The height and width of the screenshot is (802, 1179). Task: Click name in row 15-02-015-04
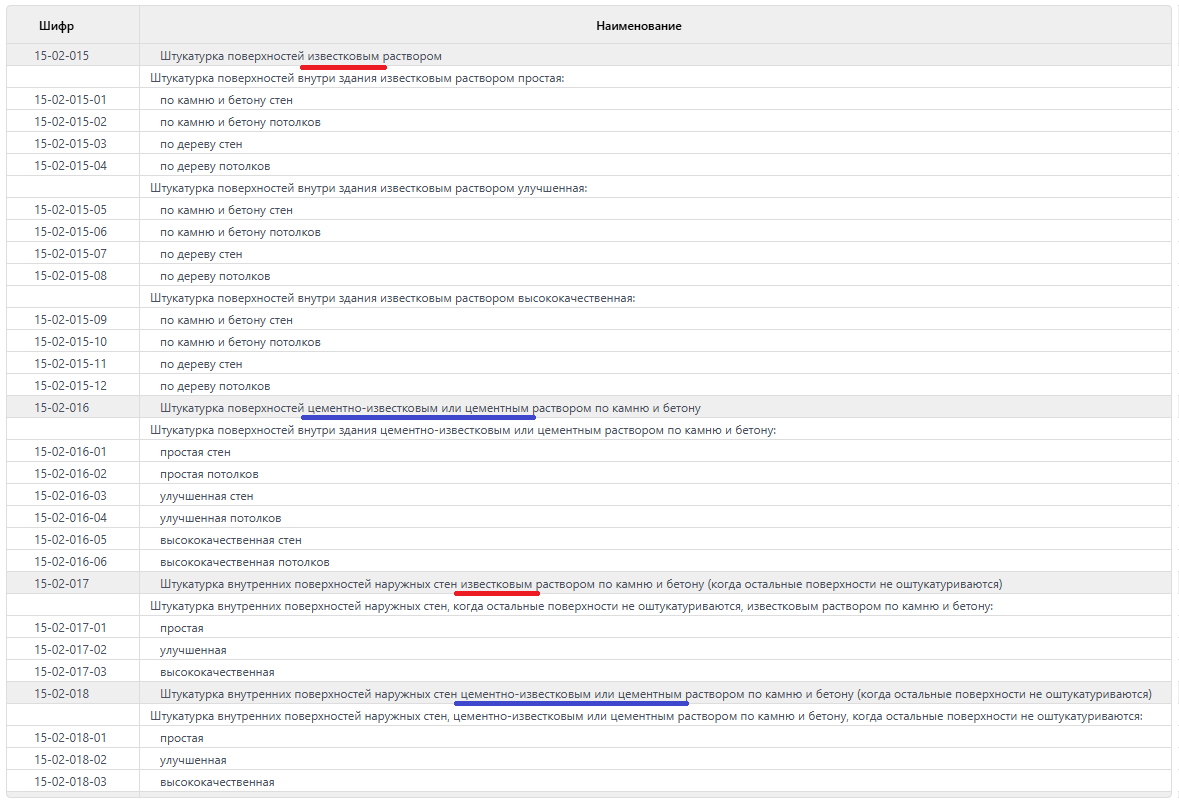point(215,166)
